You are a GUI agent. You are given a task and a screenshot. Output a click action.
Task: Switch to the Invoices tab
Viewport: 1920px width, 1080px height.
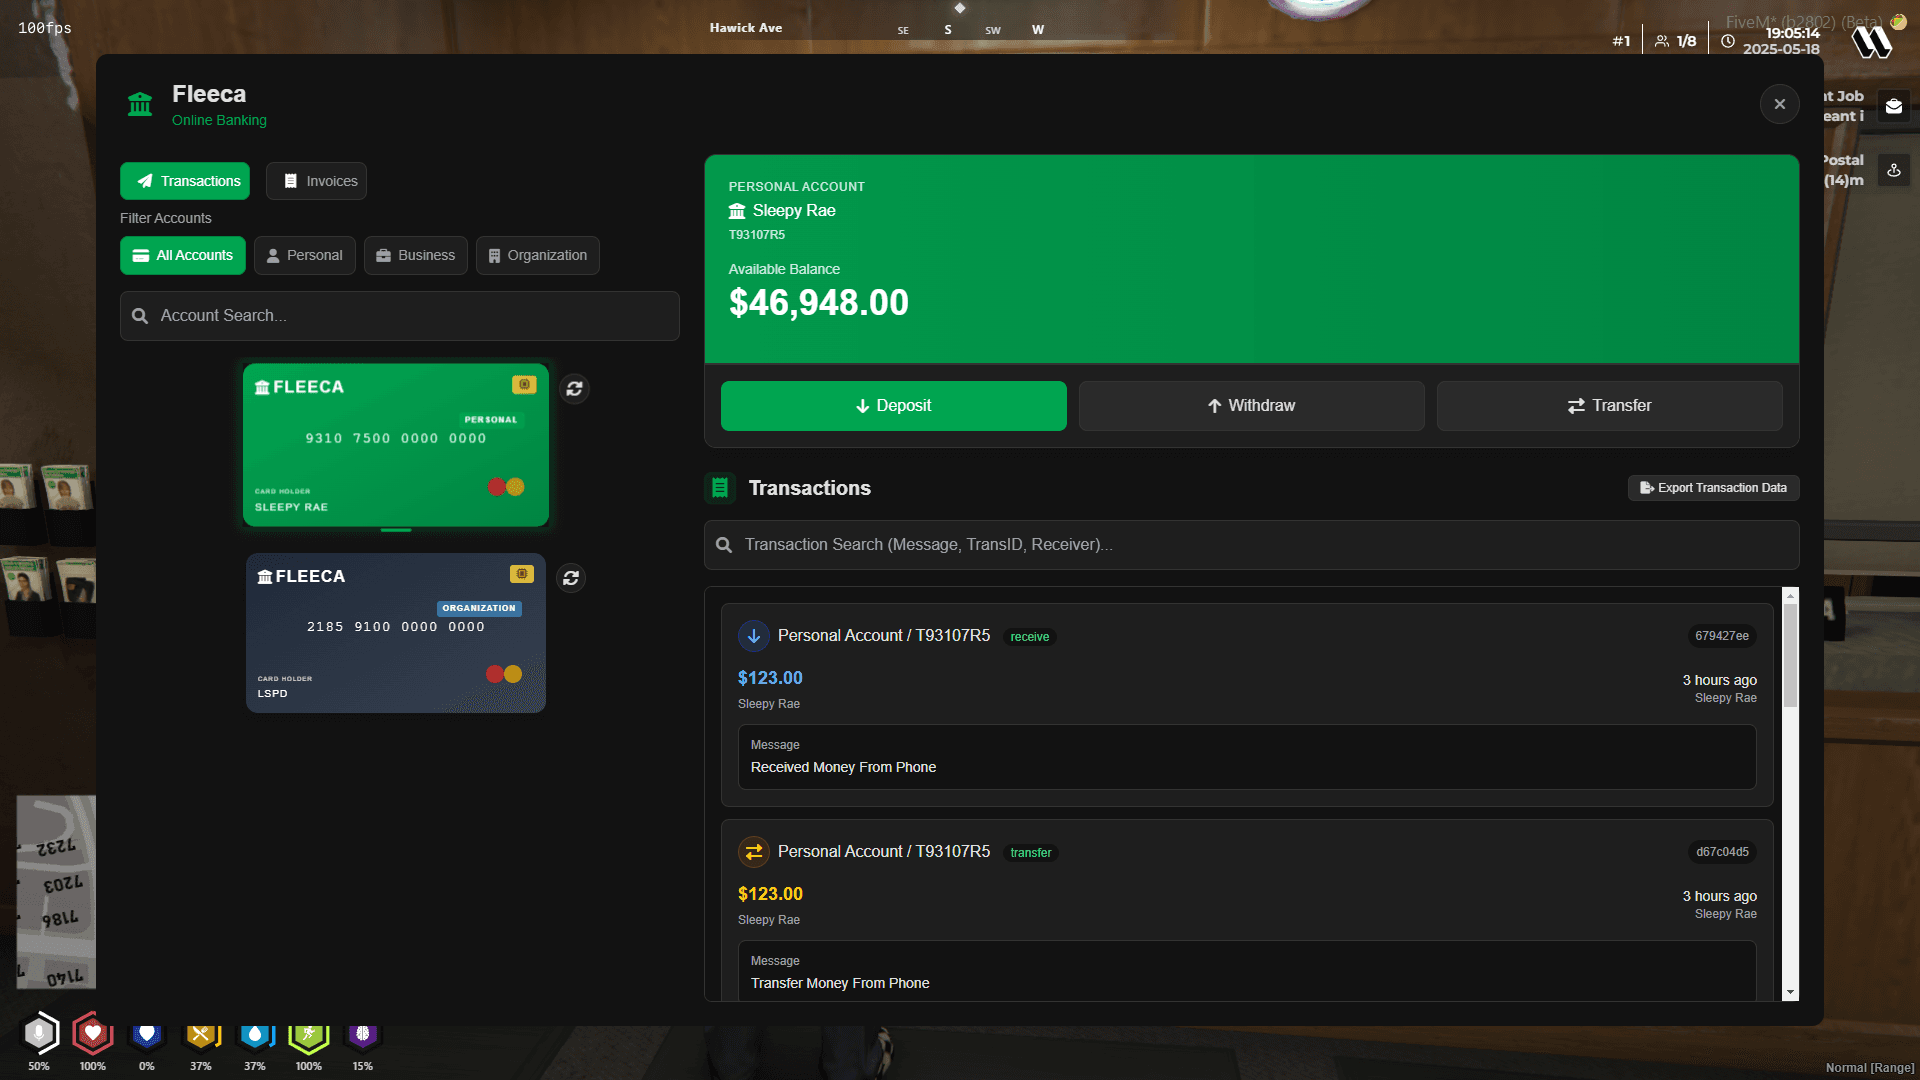coord(316,181)
